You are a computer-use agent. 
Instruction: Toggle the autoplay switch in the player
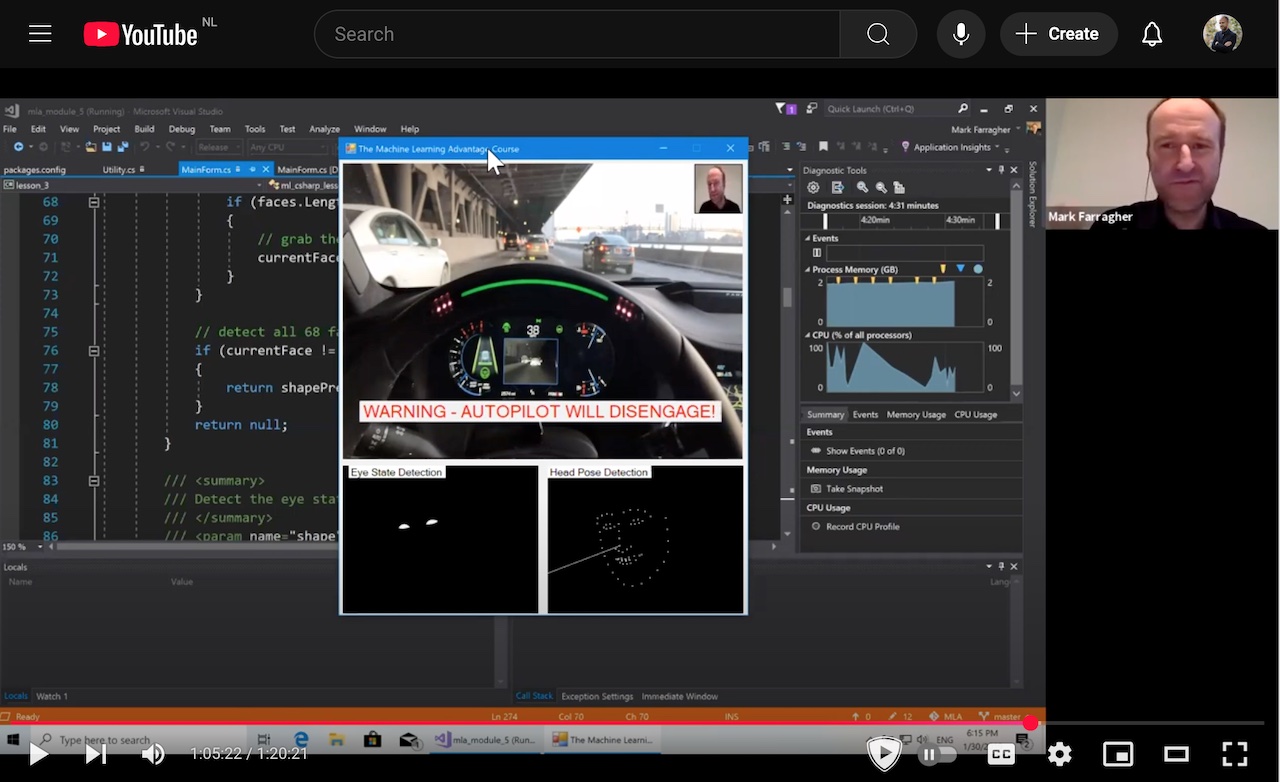click(937, 754)
